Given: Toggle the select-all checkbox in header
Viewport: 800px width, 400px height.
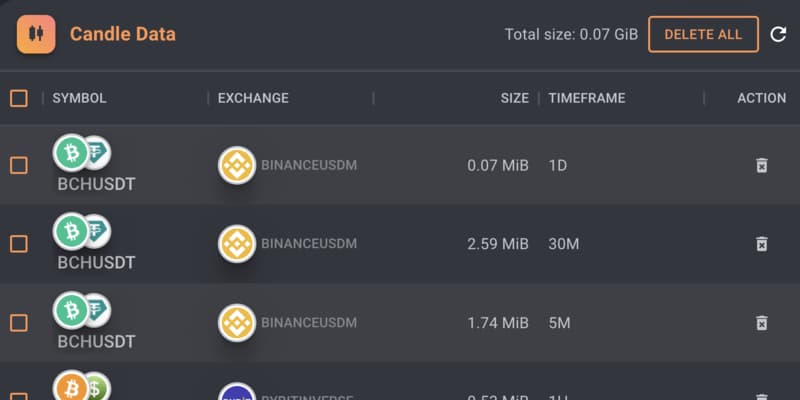Looking at the screenshot, I should point(19,98).
